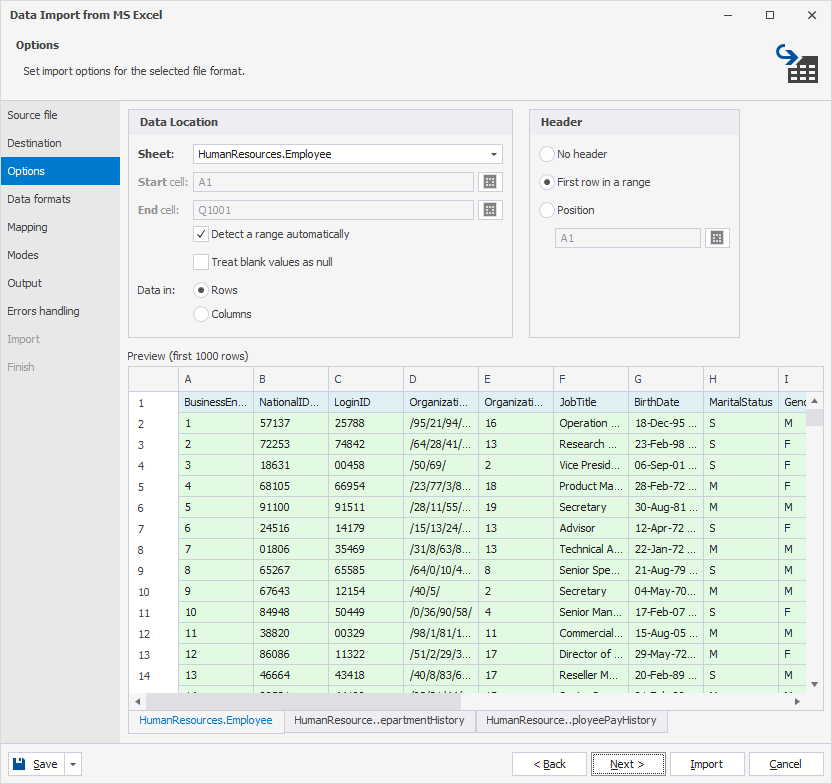Screen dimensions: 832x784
Task: Click the cell containing /50/69/
Action: (441, 465)
